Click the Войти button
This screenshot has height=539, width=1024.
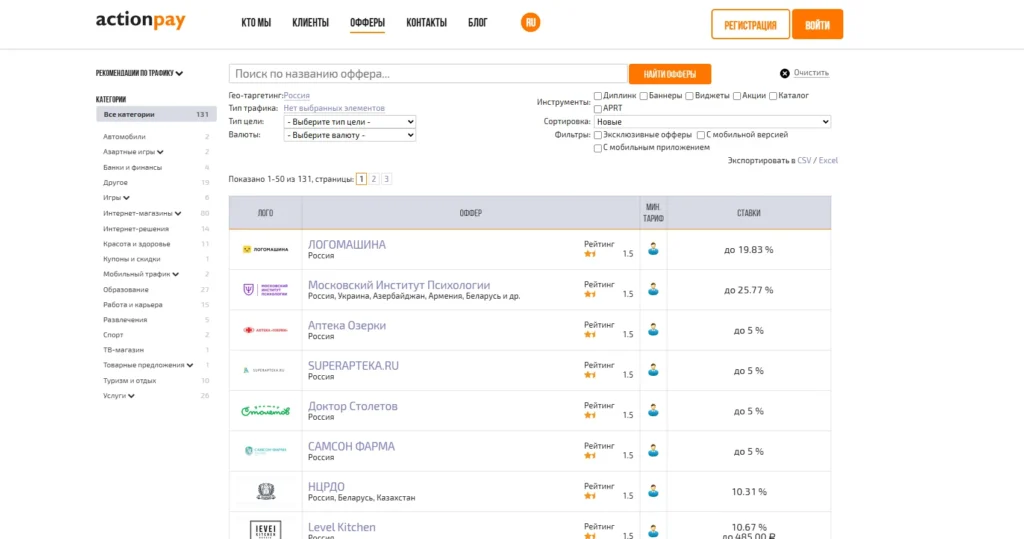(817, 25)
